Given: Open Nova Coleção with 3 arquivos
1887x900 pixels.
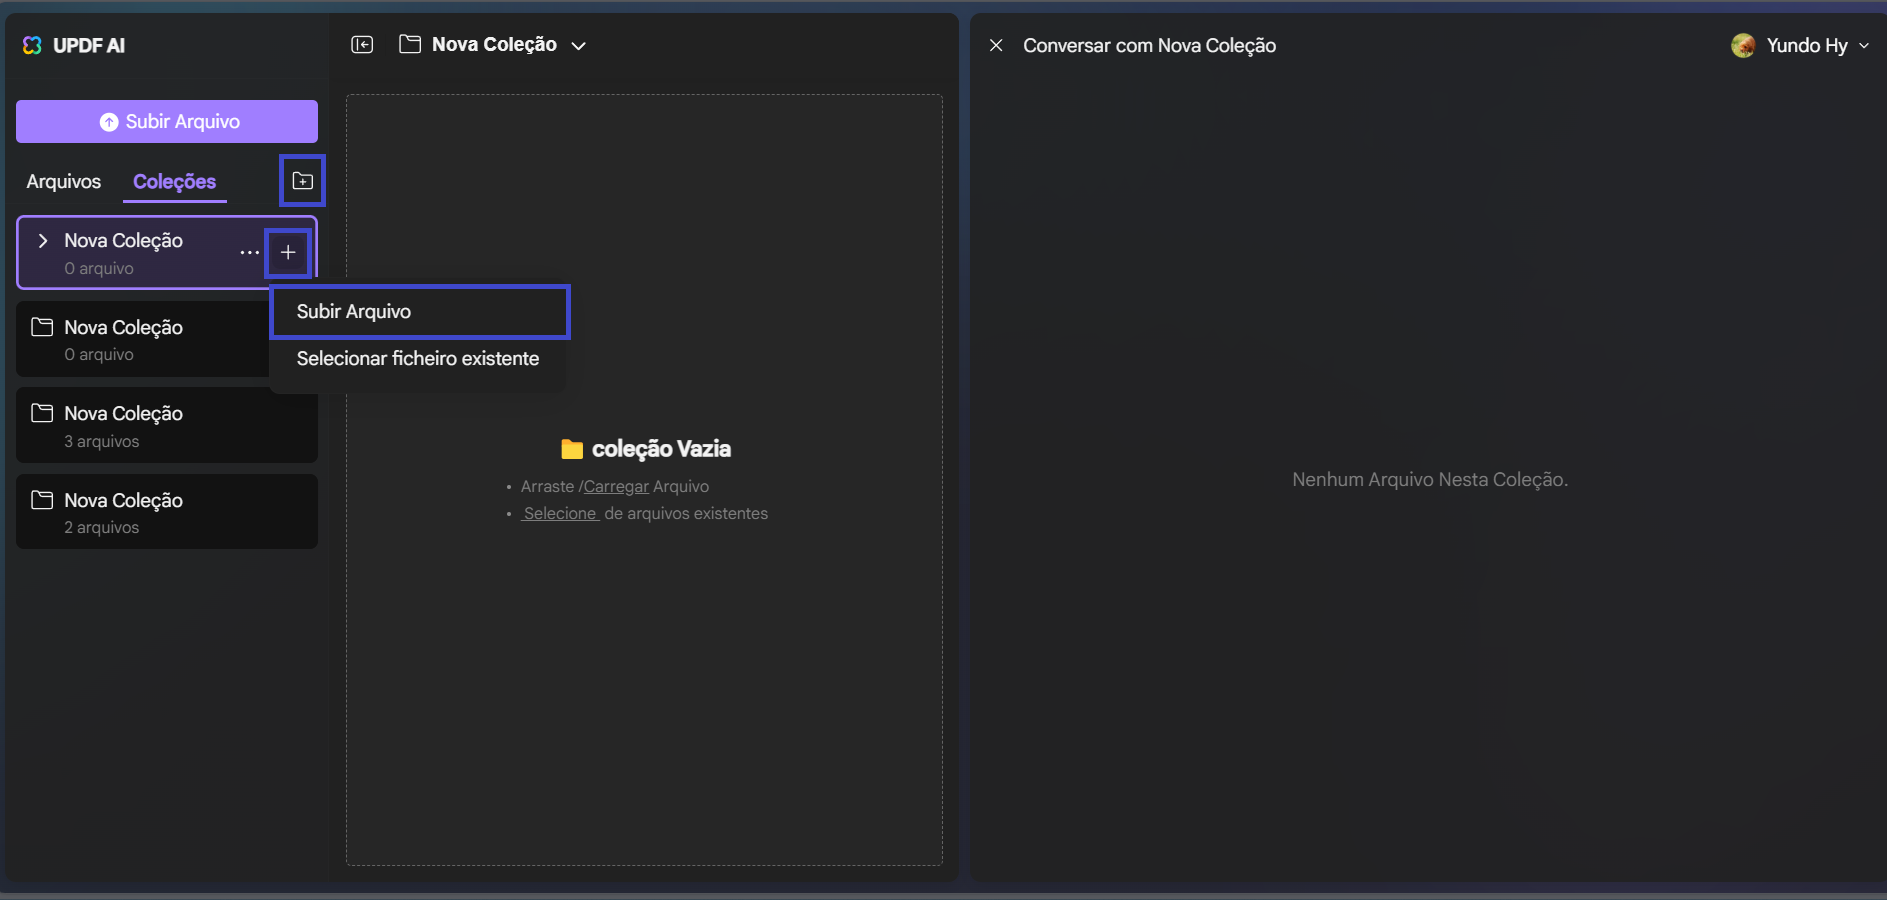Looking at the screenshot, I should point(167,425).
